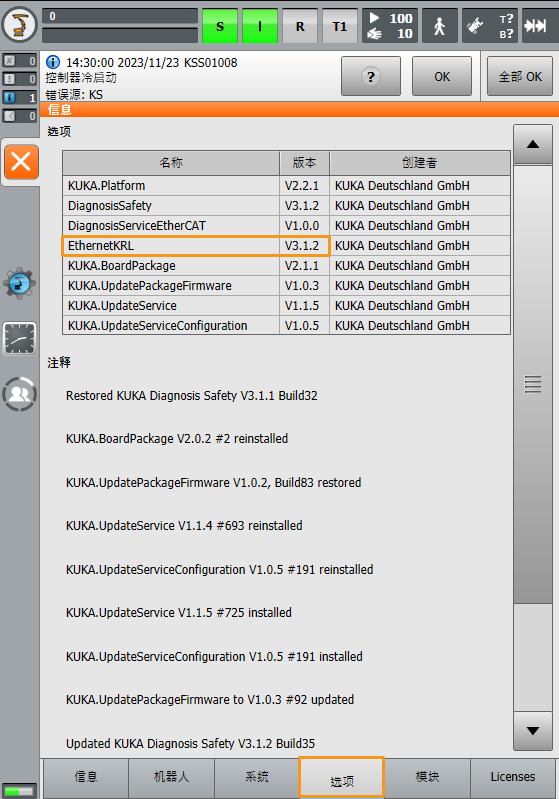Image resolution: width=559 pixels, height=799 pixels.
Task: Click the blue info icon in message
Action: click(53, 62)
